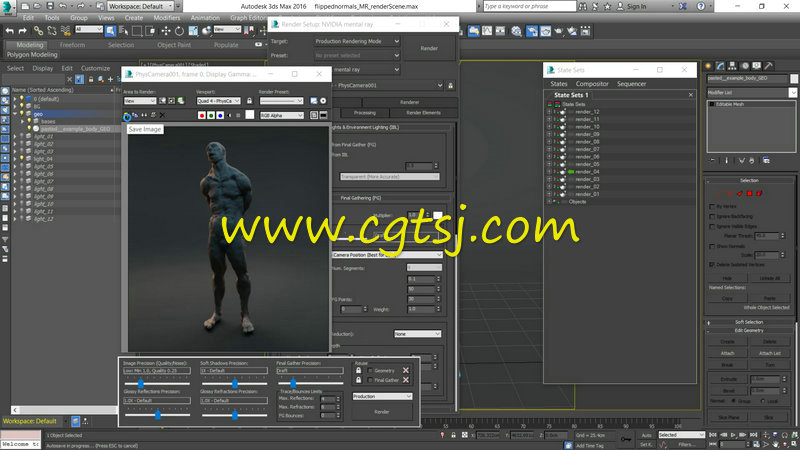Choose the Select and Move tool
The width and height of the screenshot is (800, 450).
point(166,31)
